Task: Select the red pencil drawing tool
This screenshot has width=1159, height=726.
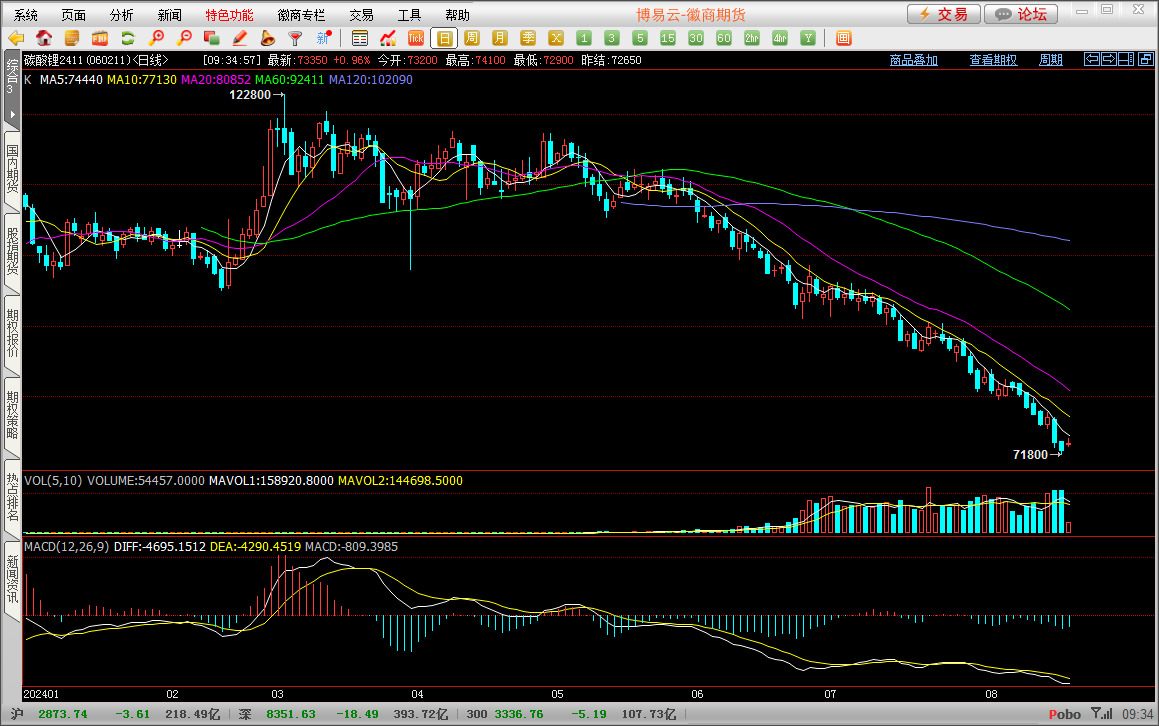Action: (239, 38)
